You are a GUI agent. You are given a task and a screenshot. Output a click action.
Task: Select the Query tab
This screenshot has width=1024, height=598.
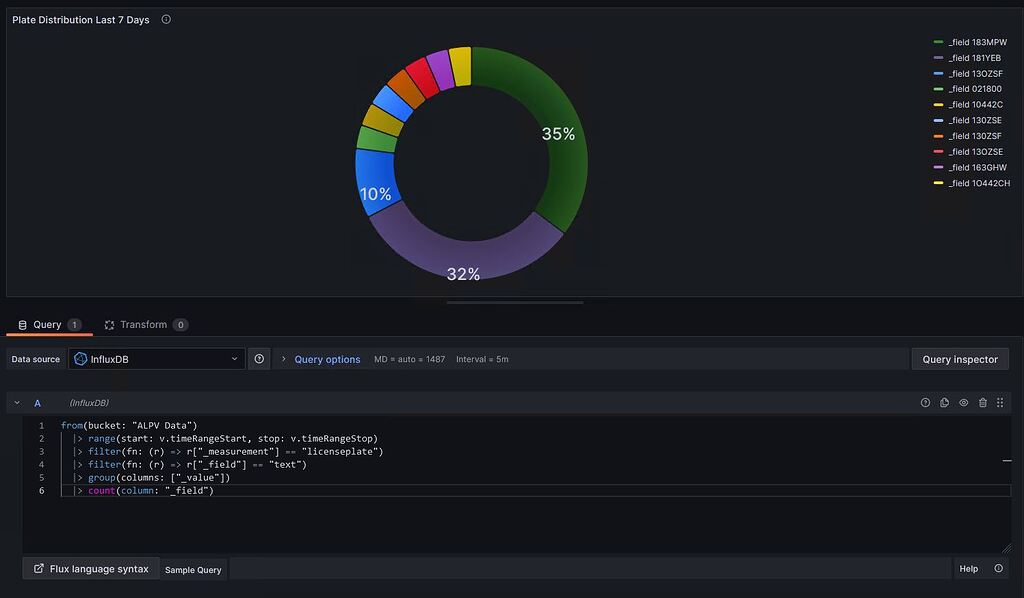point(47,324)
